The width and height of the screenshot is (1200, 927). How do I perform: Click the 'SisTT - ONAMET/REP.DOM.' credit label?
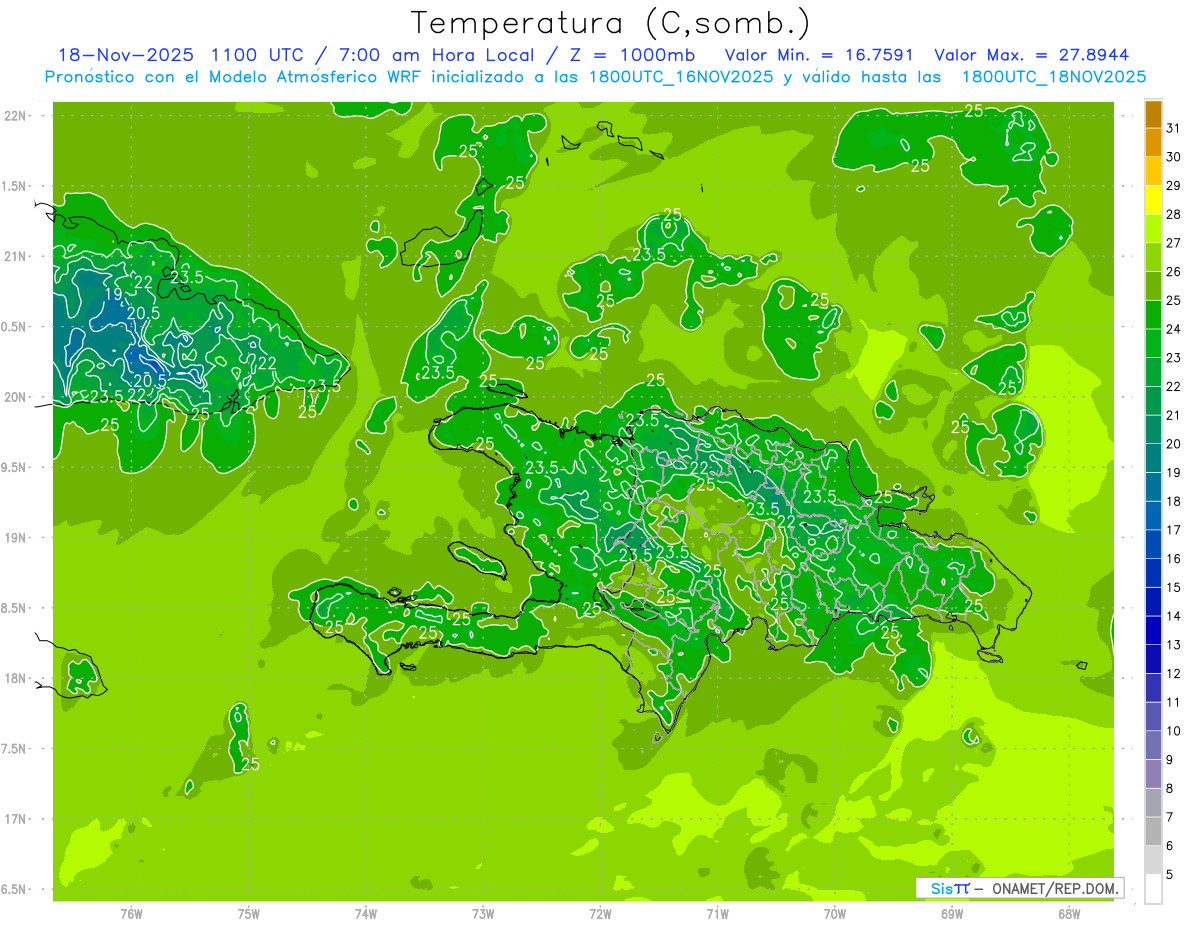(x=1019, y=888)
